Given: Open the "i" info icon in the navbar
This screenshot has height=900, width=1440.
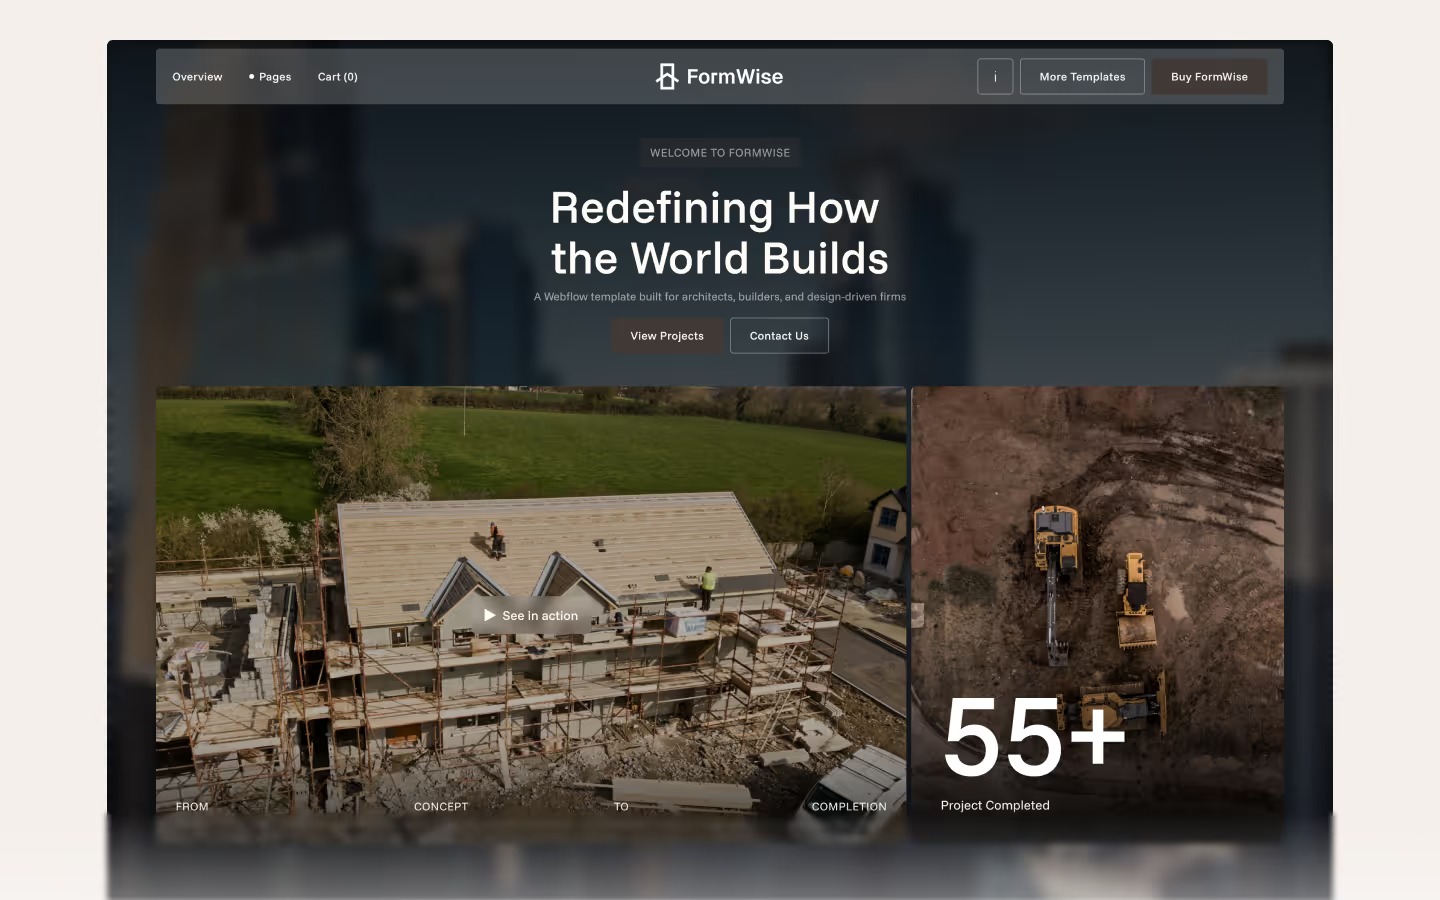Looking at the screenshot, I should tap(995, 76).
